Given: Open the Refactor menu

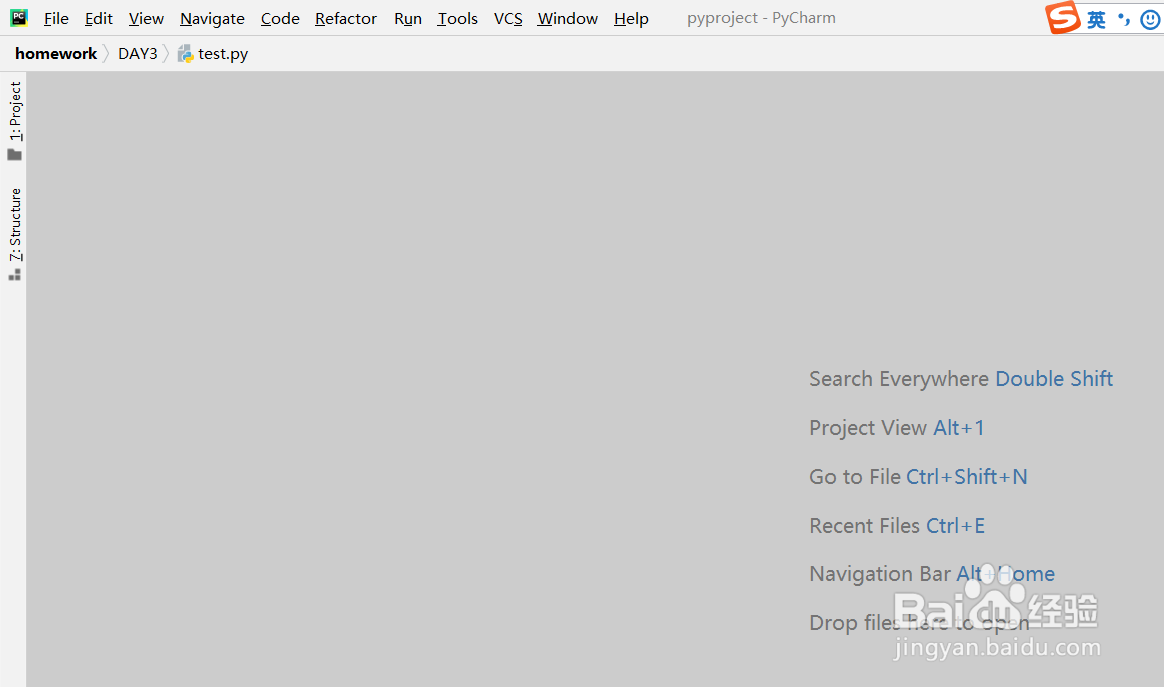Looking at the screenshot, I should (346, 19).
